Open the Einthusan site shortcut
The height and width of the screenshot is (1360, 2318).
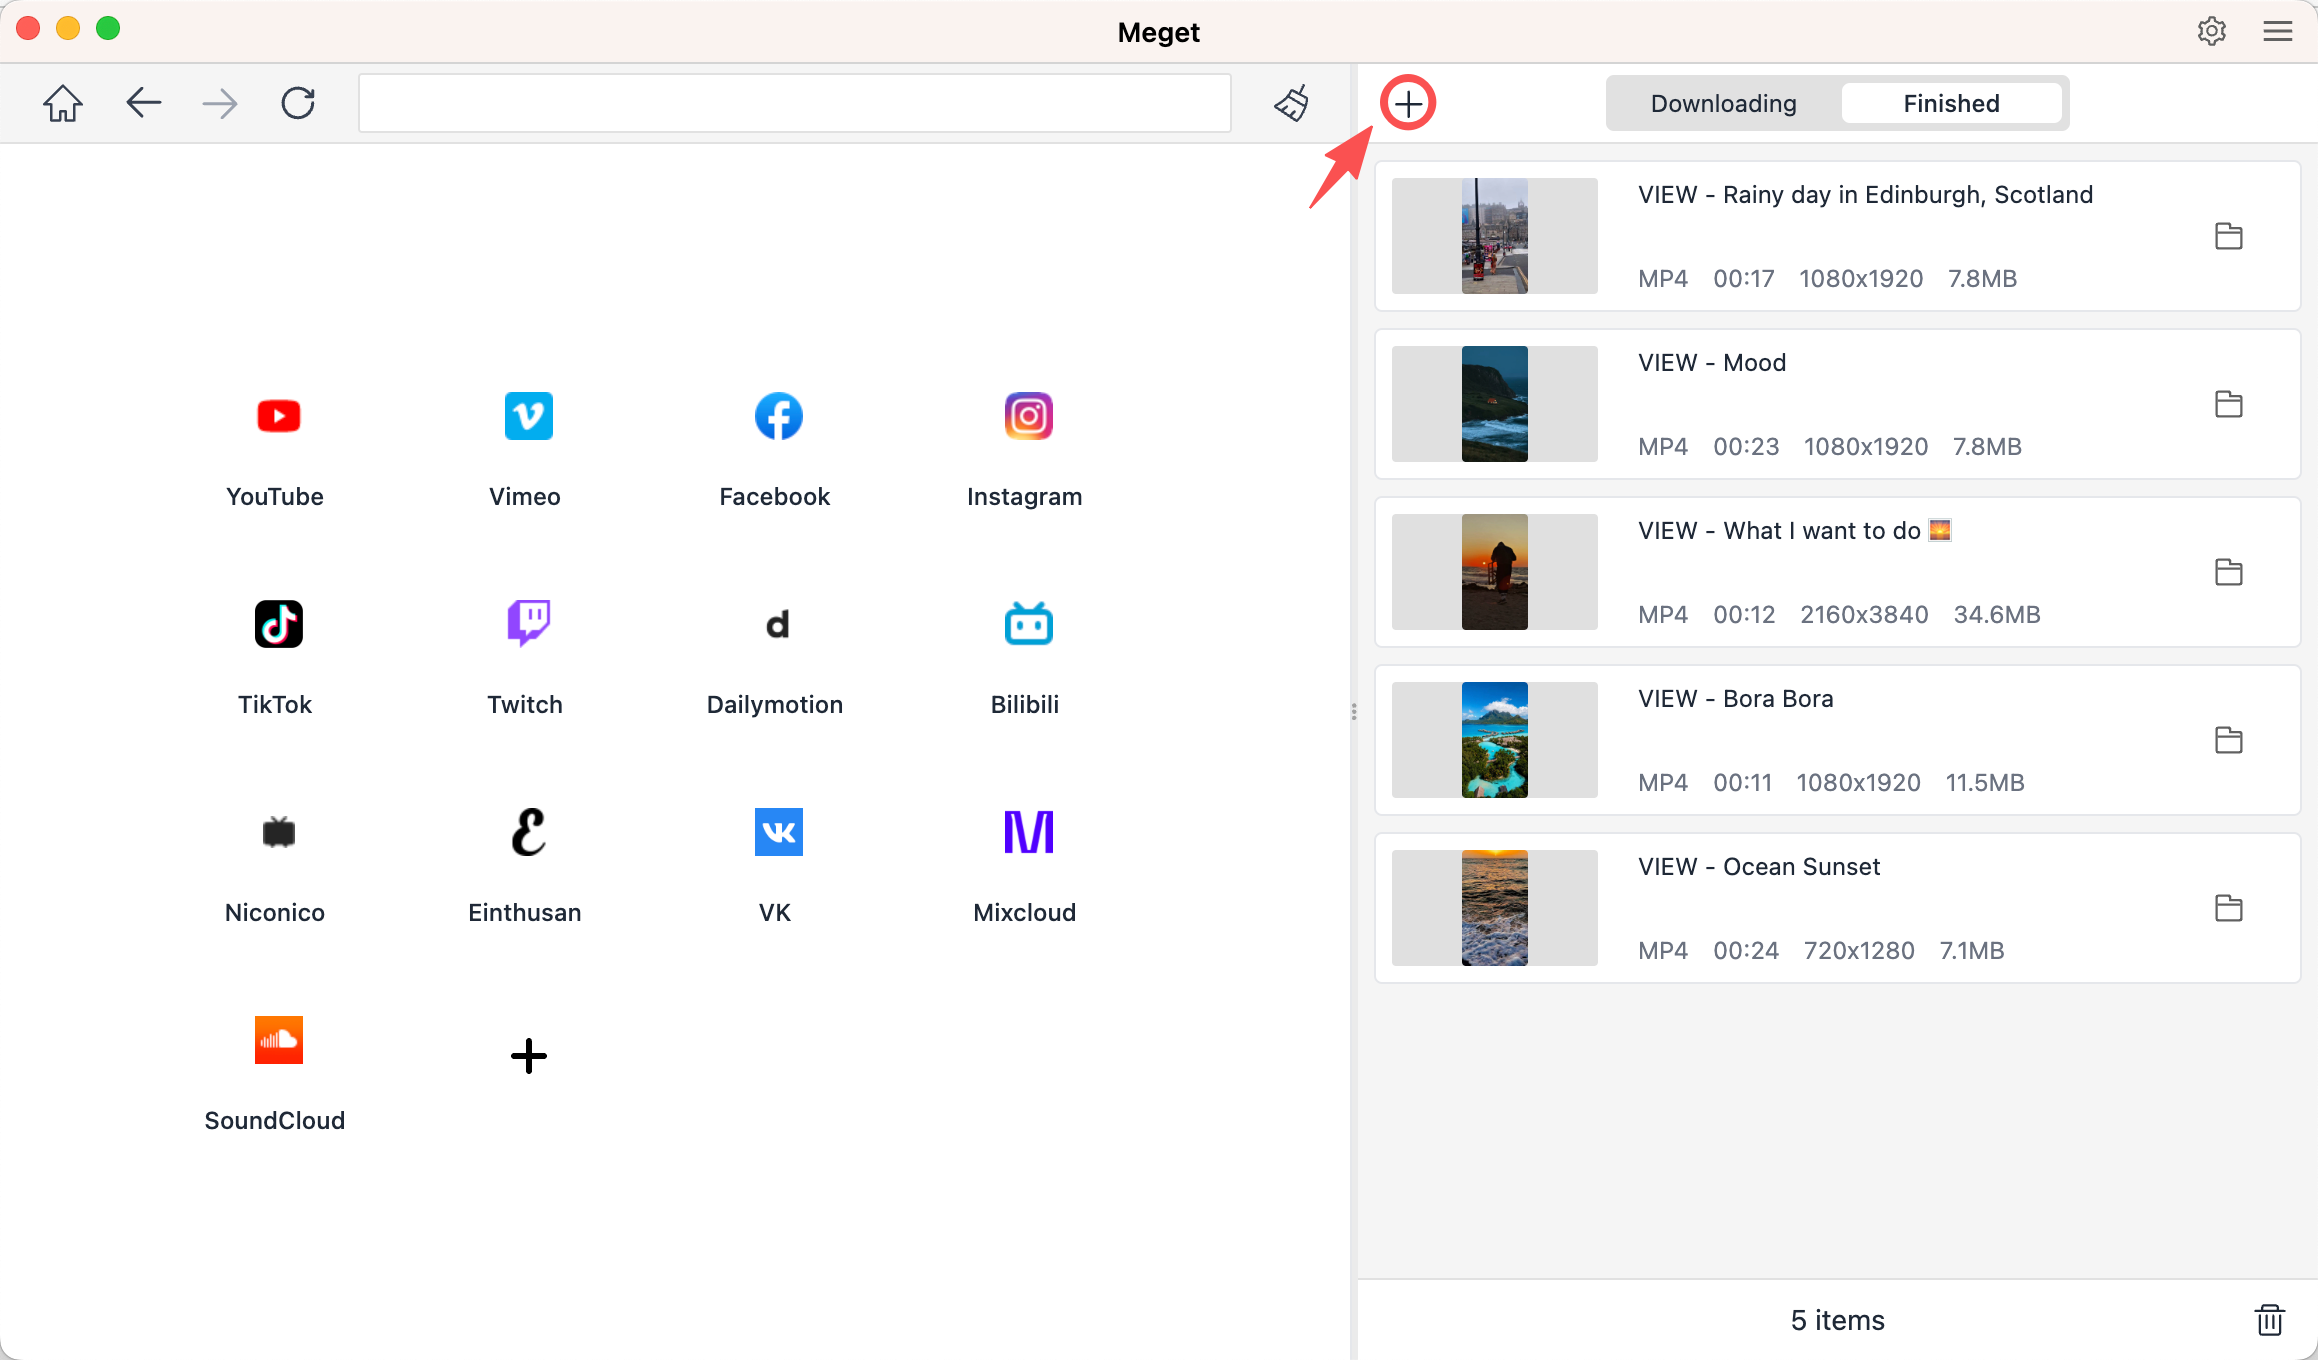tap(528, 833)
